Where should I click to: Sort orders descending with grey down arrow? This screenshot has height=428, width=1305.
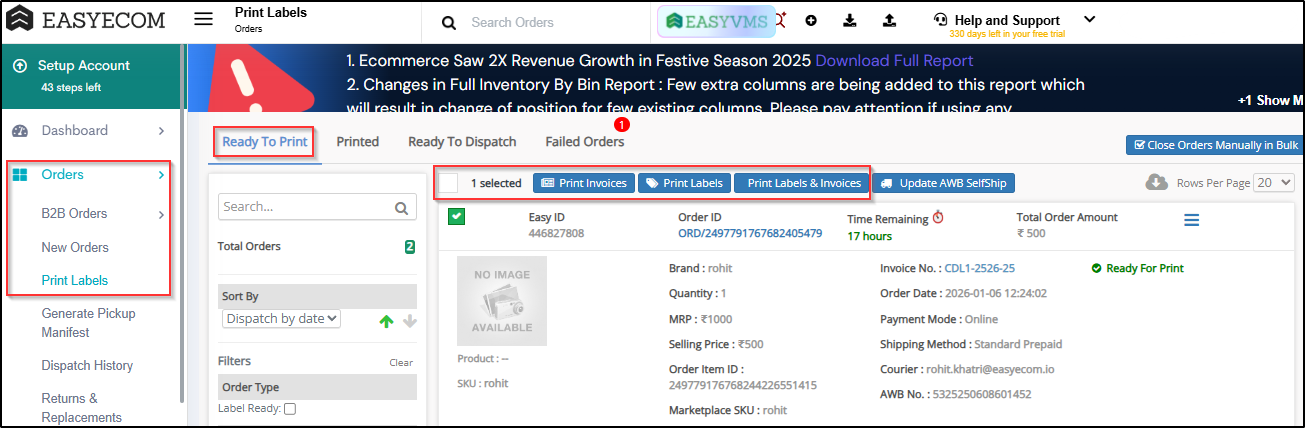408,321
